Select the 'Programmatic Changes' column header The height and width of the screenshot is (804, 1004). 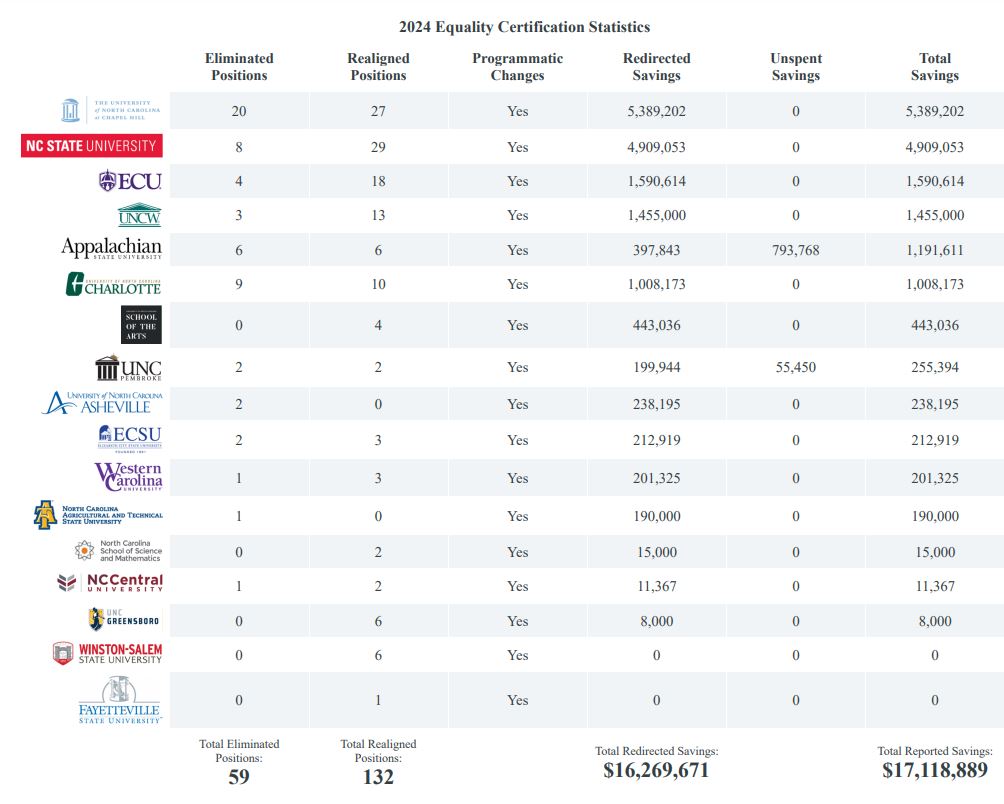tap(517, 67)
